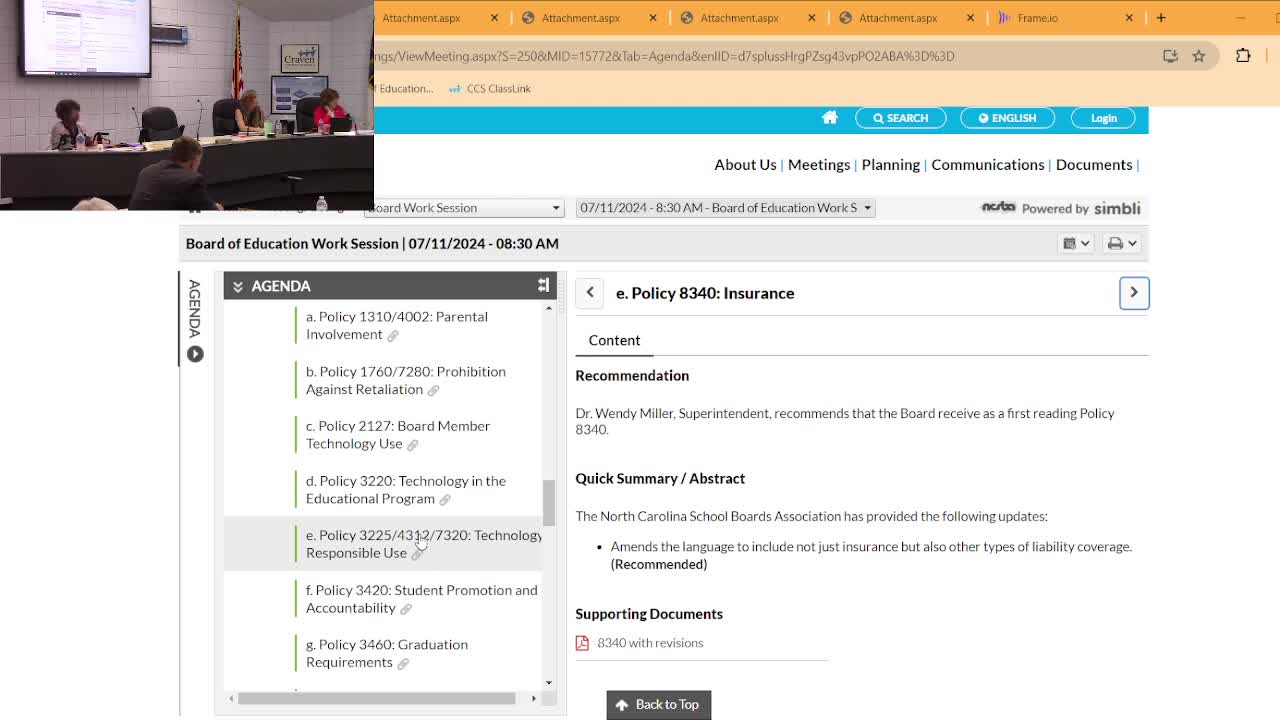Open browser extensions puzzle icon
1280x720 pixels.
[1243, 56]
